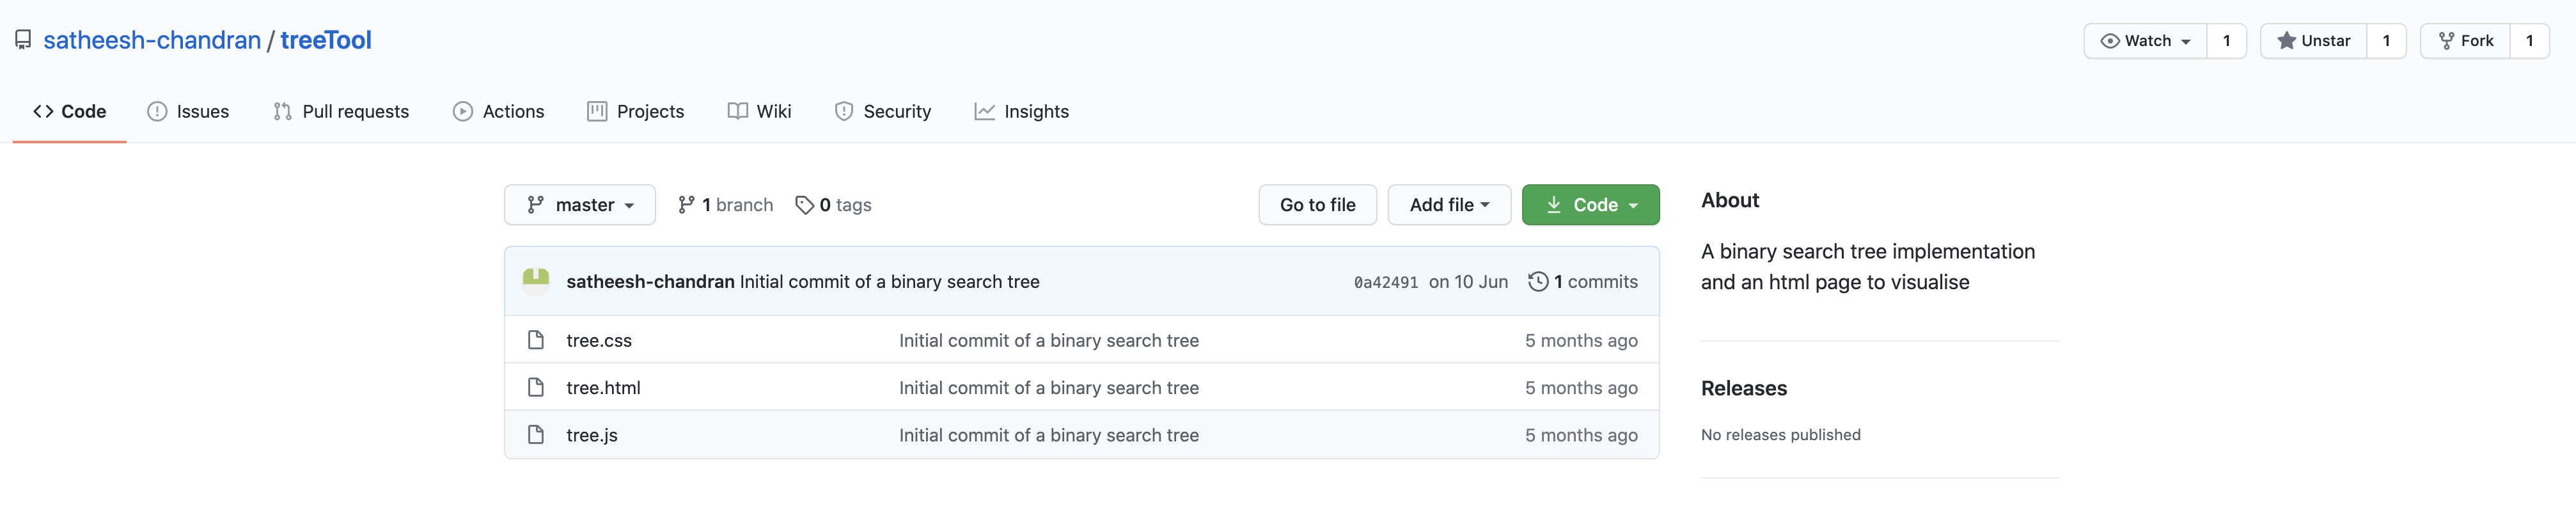Open commit message on tree.css row
Screen dimensions: 2576x508
[1049, 341]
